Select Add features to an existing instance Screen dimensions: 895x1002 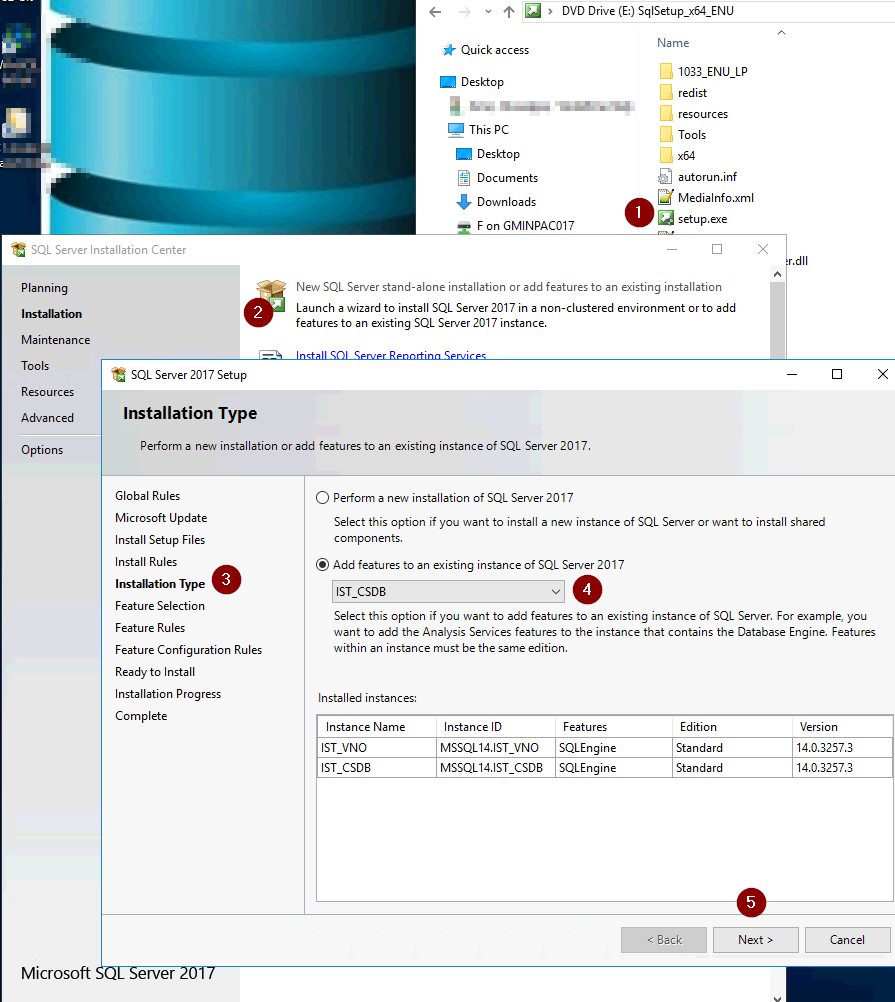tap(322, 562)
